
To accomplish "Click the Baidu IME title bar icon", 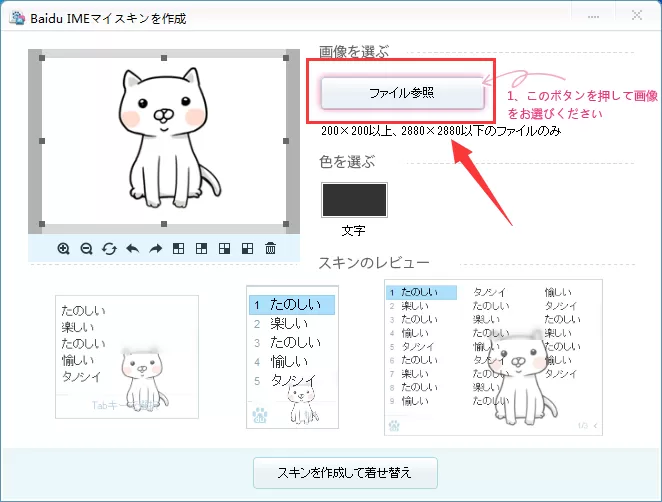I will tap(17, 18).
